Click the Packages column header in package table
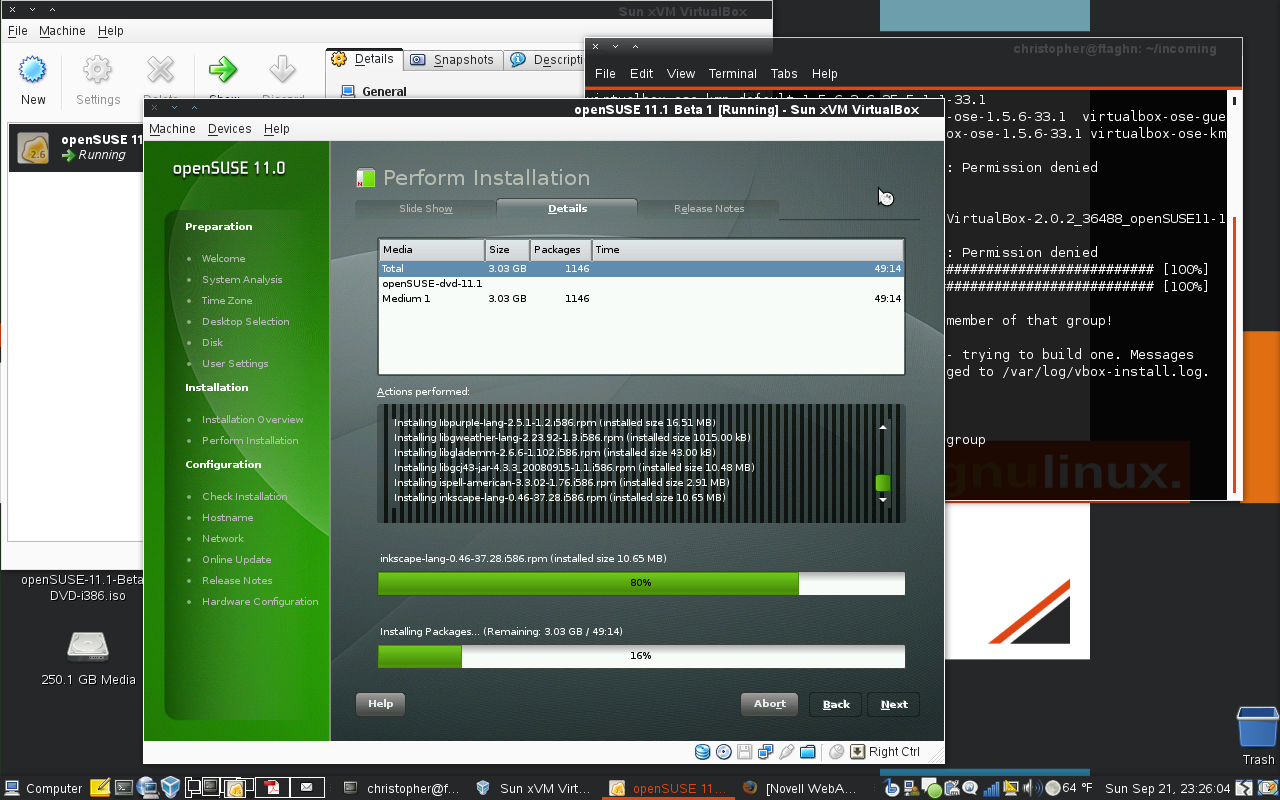The height and width of the screenshot is (800, 1280). (561, 250)
